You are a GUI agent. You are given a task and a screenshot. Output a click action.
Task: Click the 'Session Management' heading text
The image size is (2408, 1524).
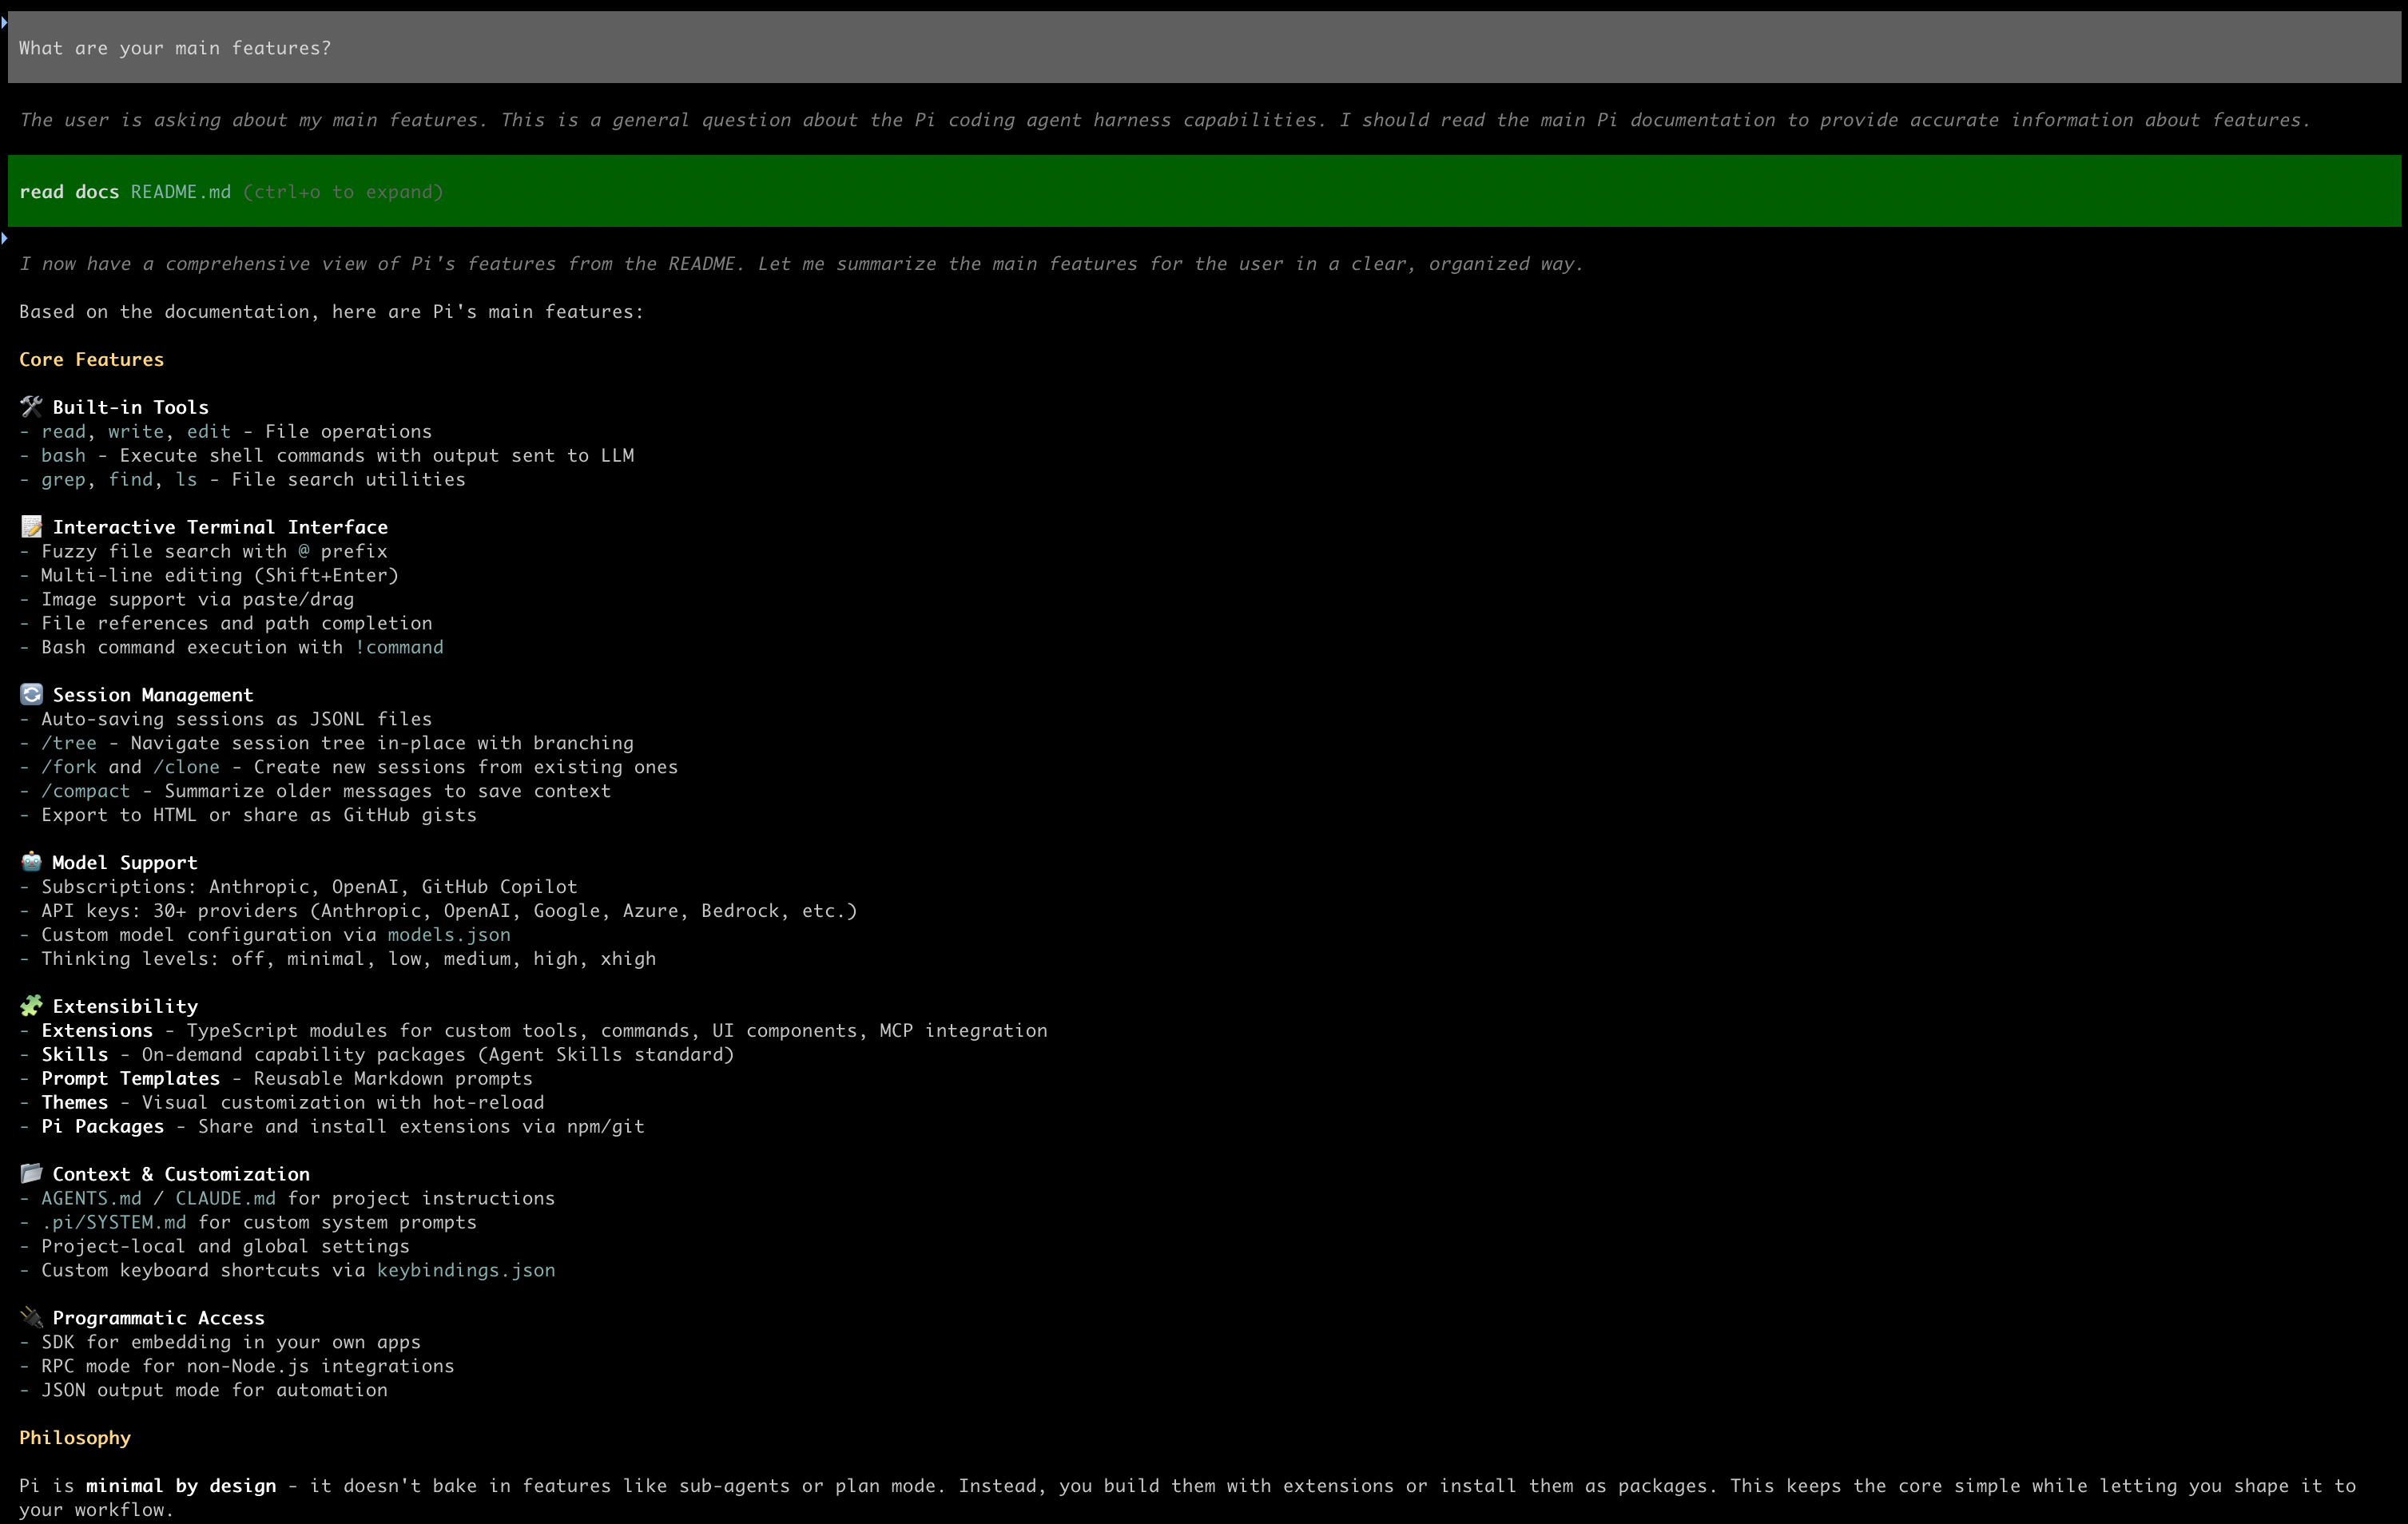tap(153, 695)
